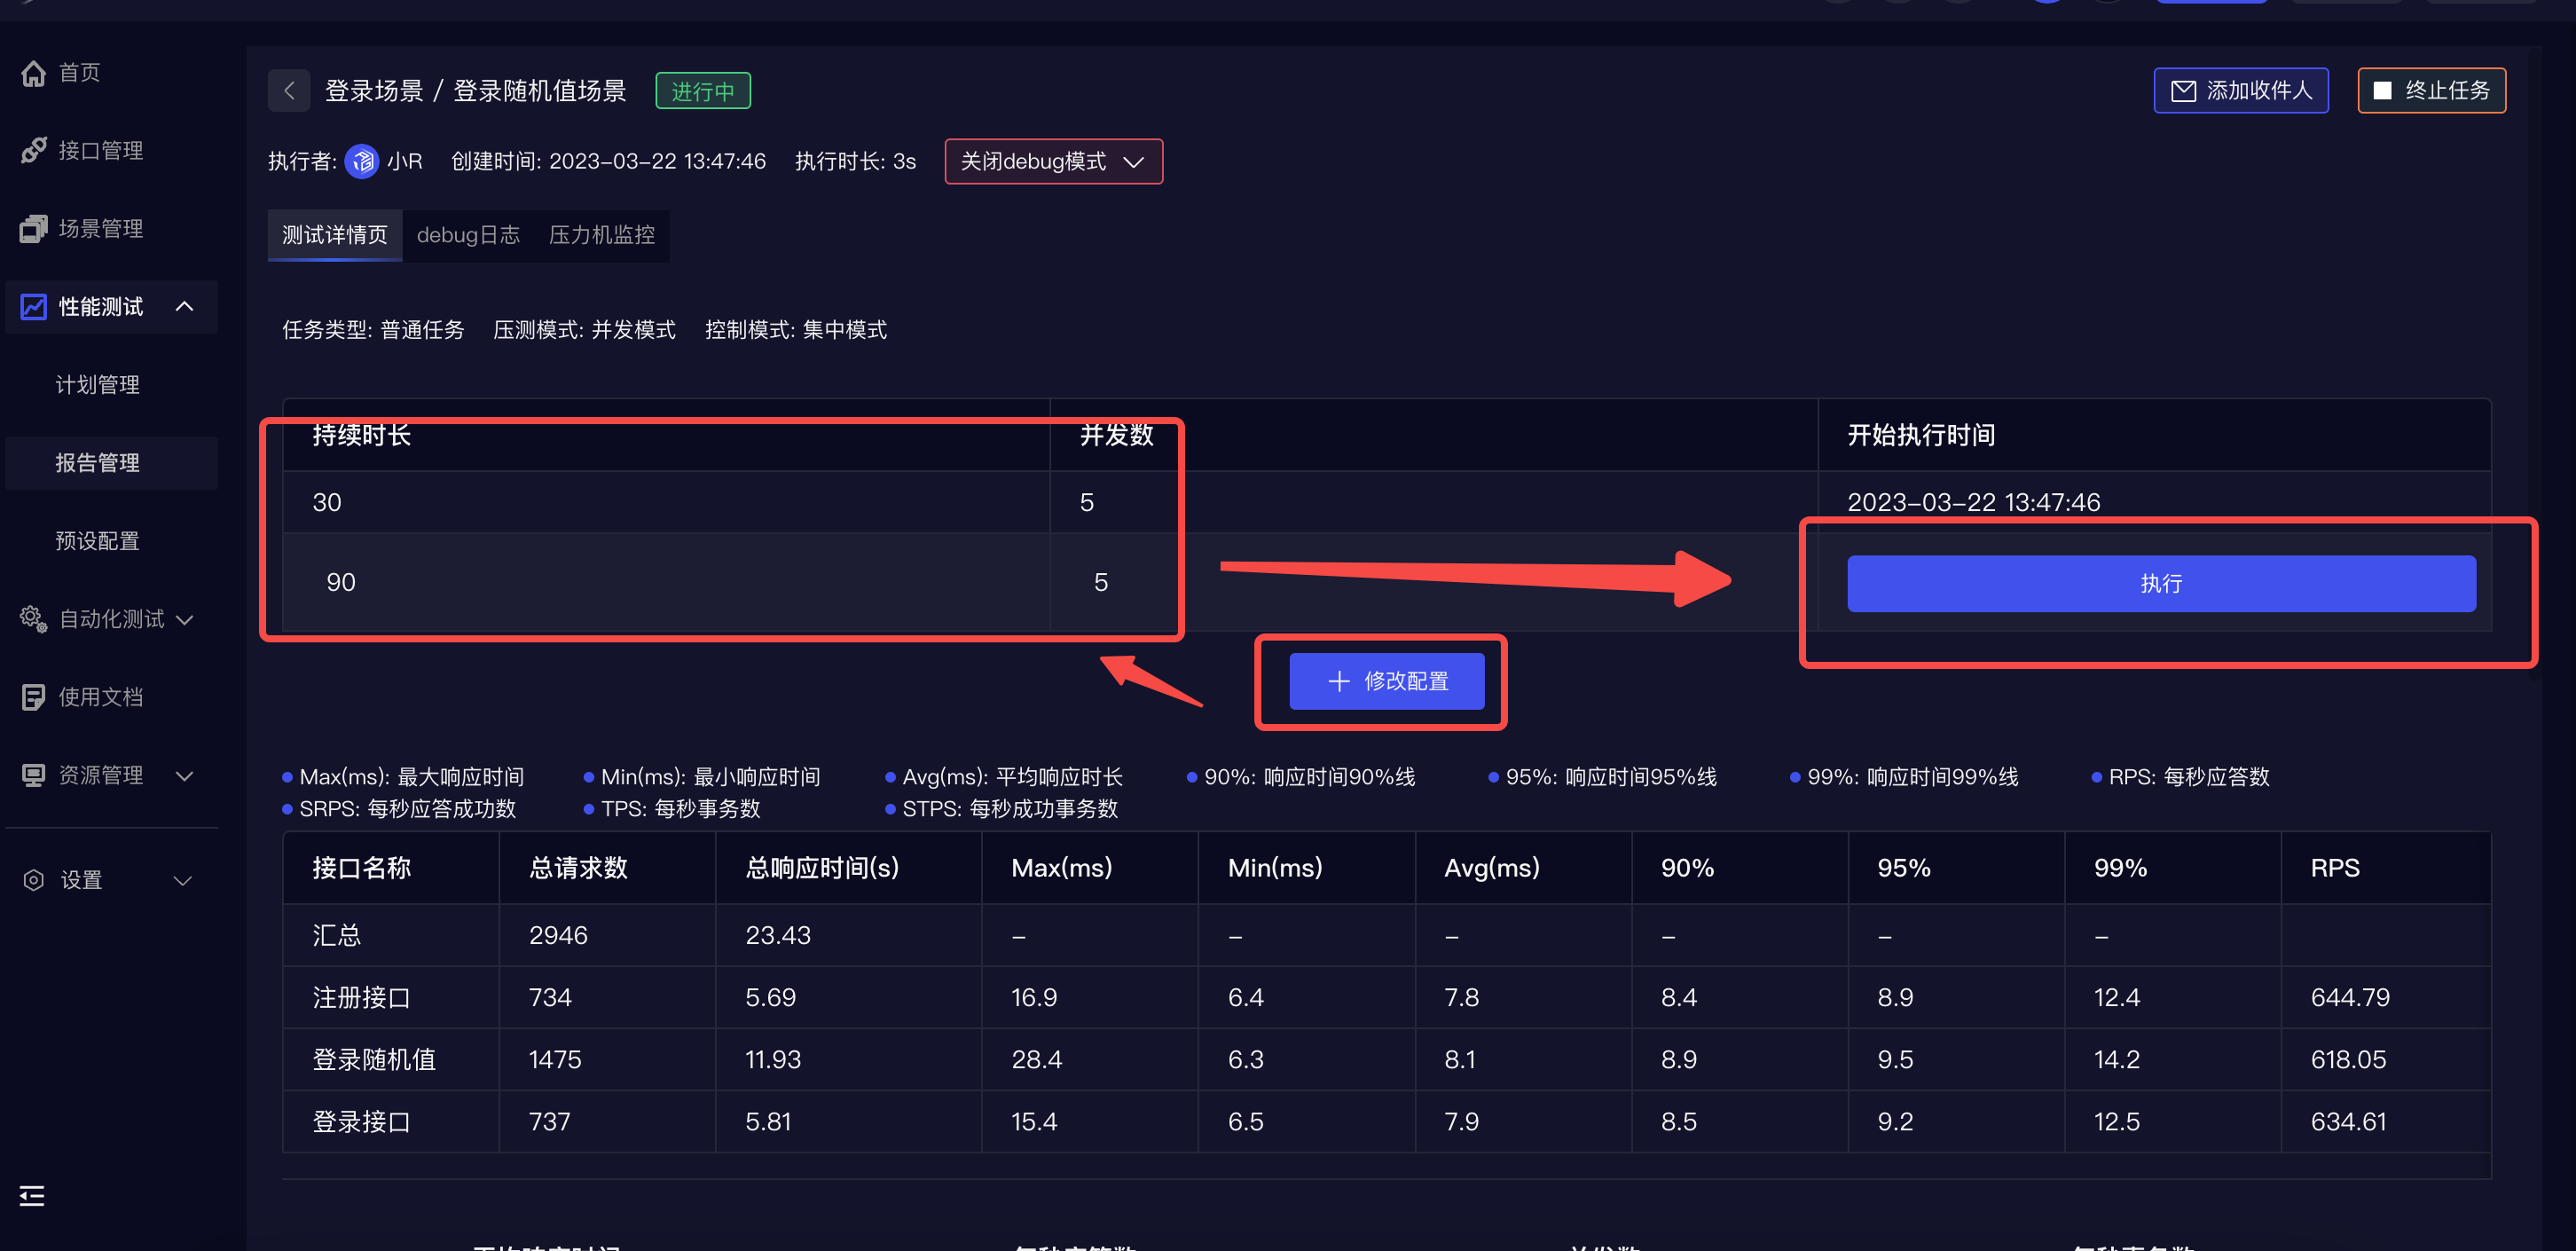This screenshot has width=2576, height=1251.
Task: Click the 性能测试 chart icon
Action: coord(33,307)
